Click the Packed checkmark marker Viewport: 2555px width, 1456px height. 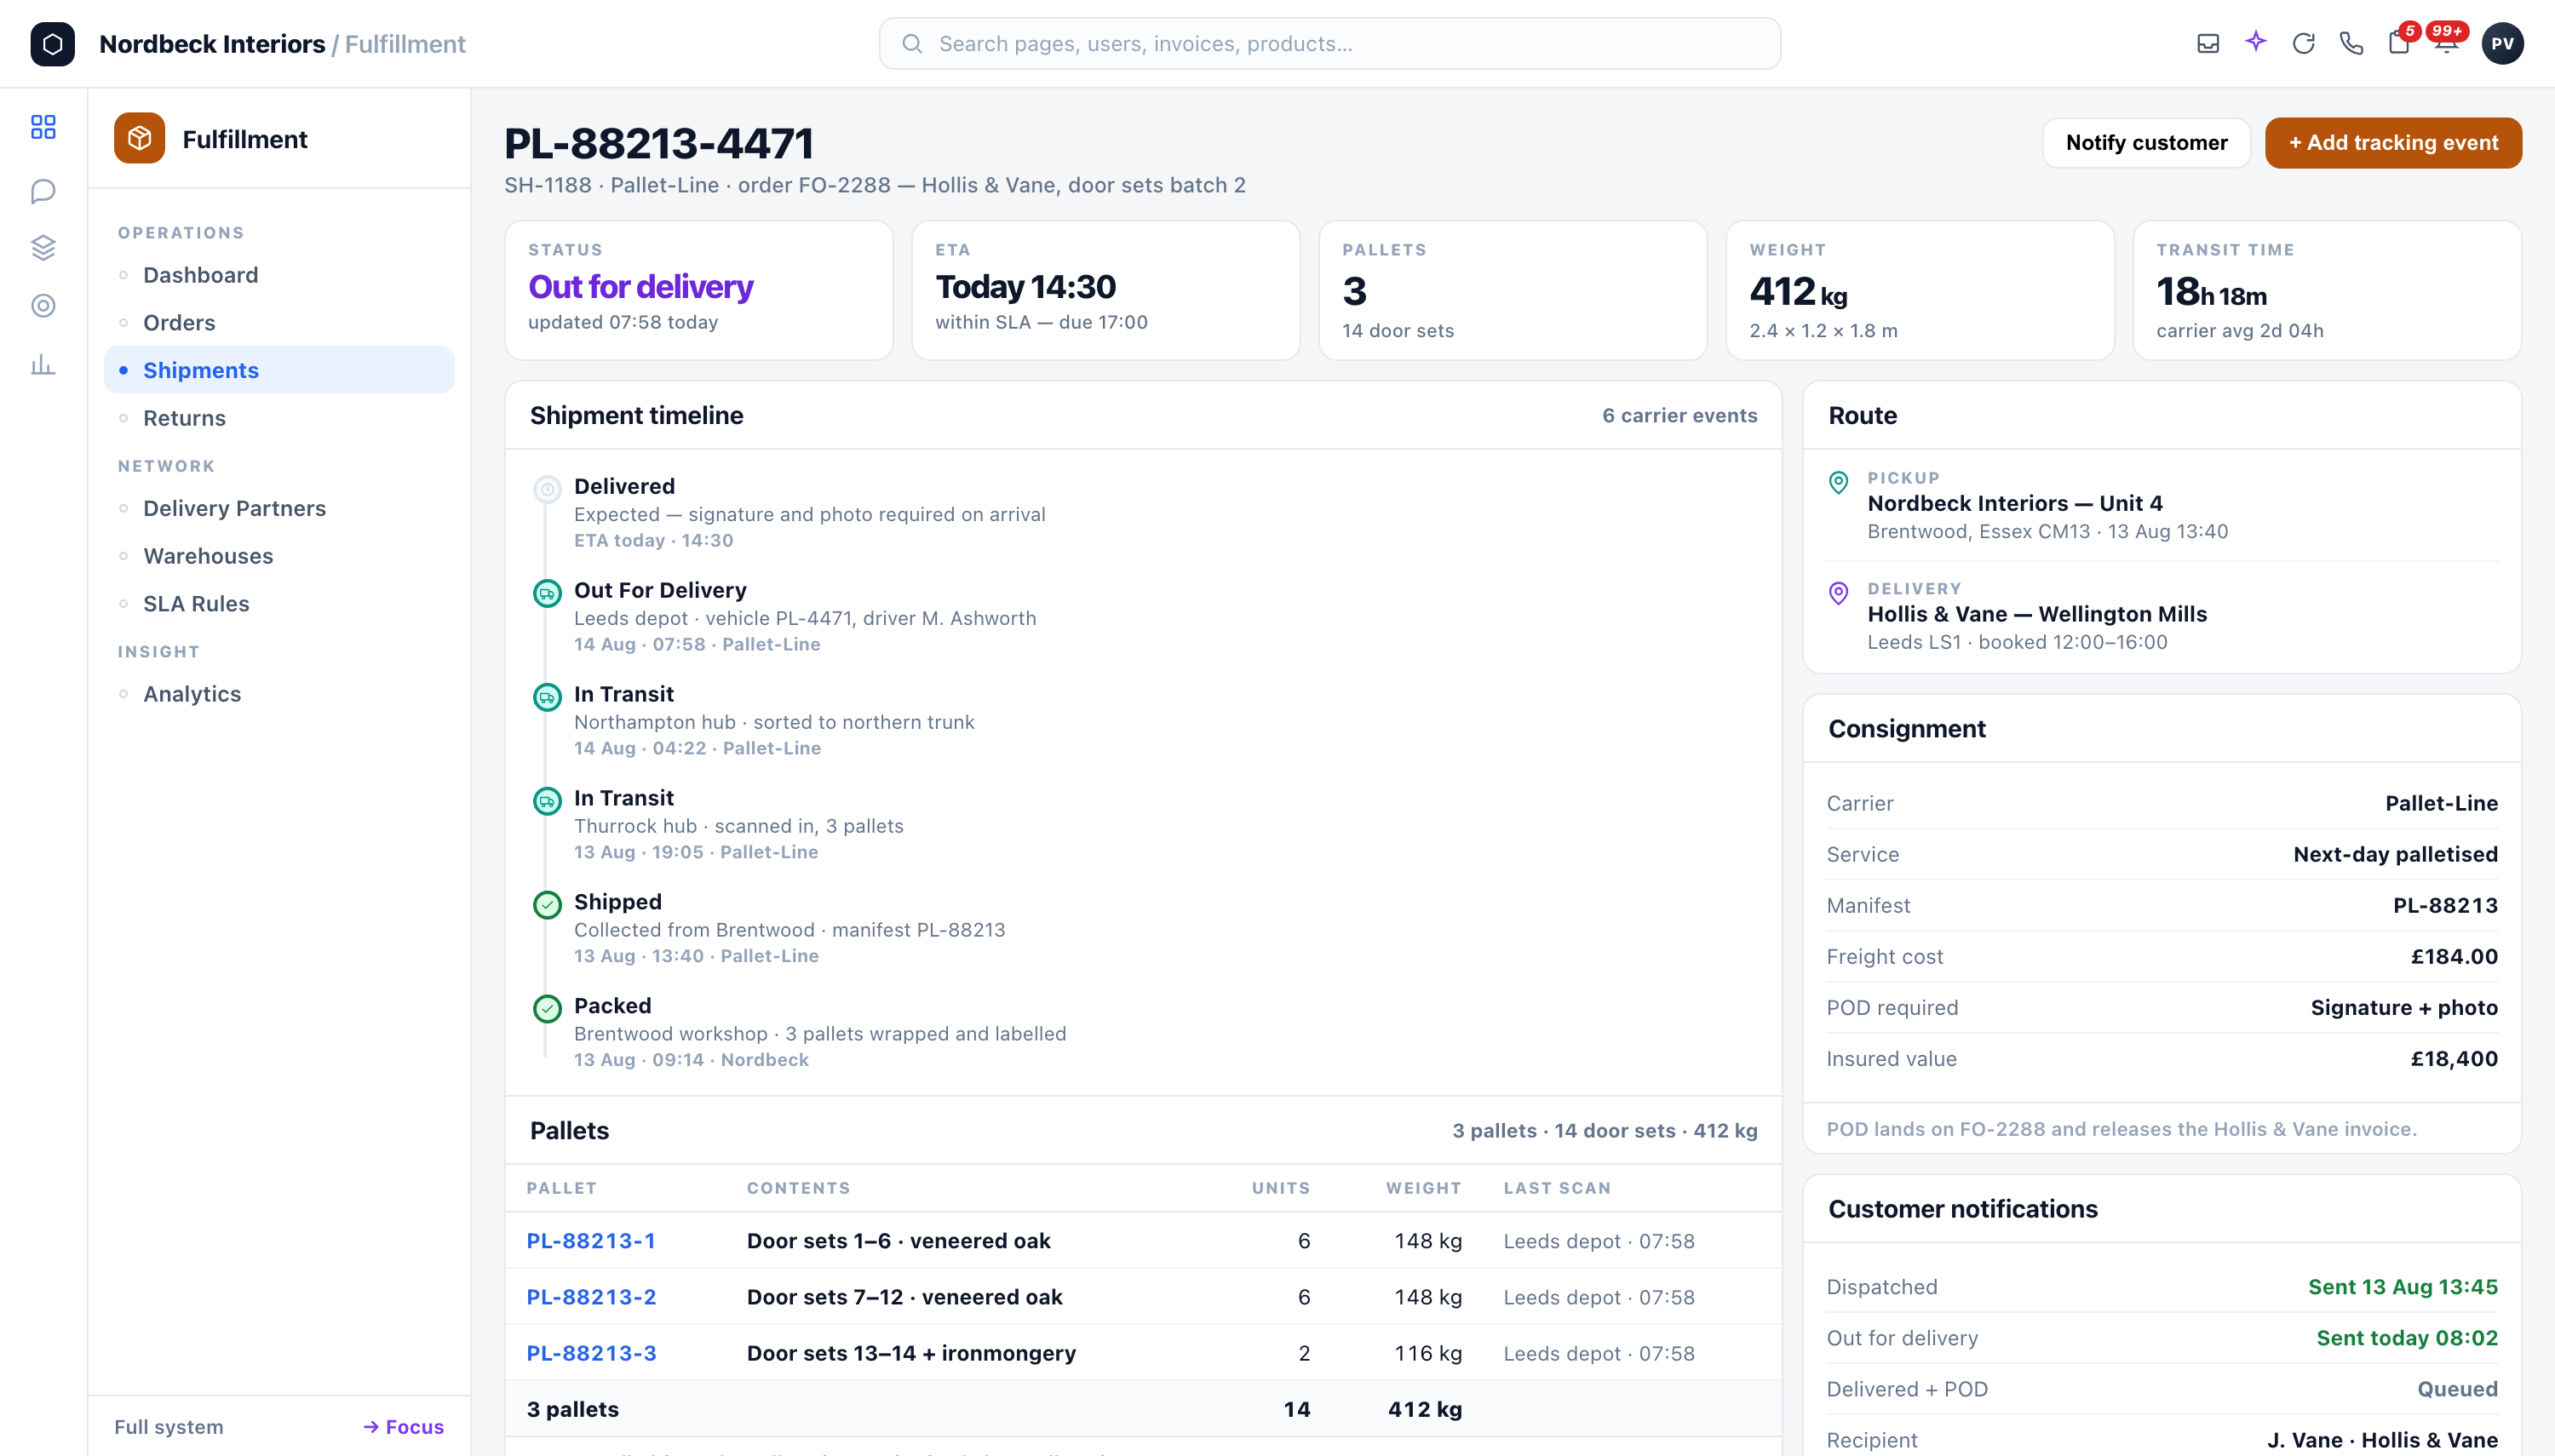coord(547,1009)
